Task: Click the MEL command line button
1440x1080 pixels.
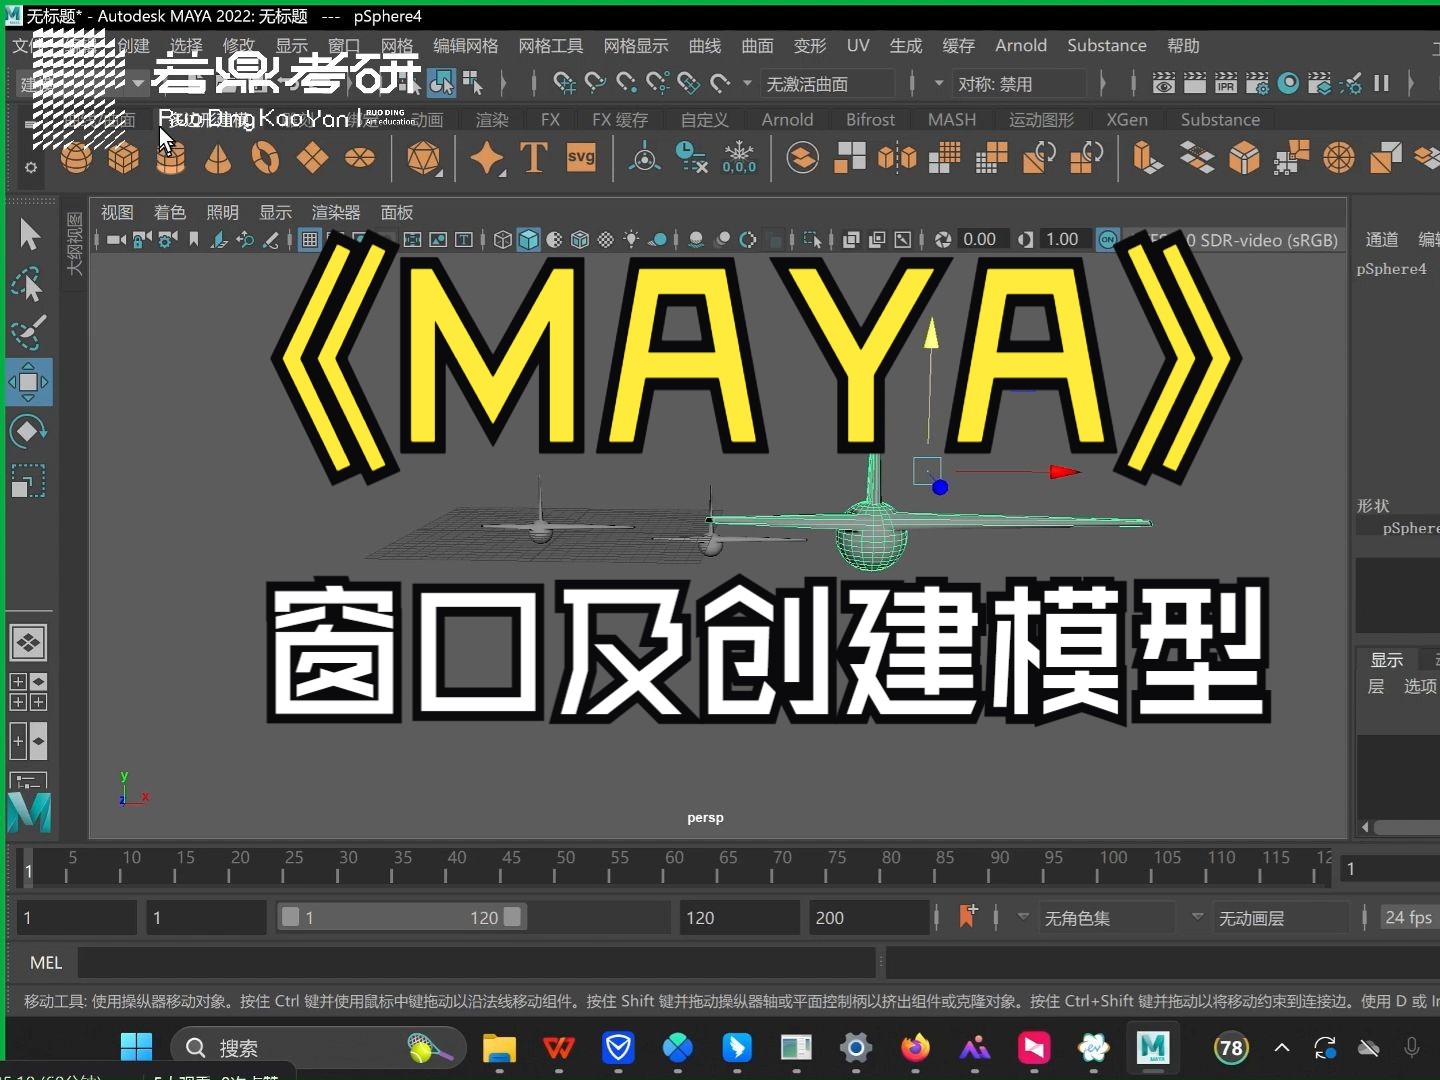Action: pos(46,962)
